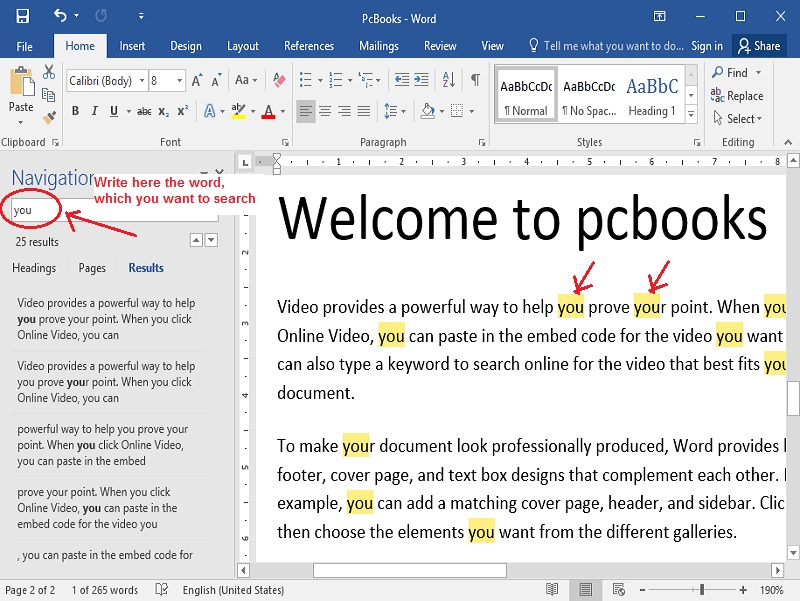This screenshot has height=601, width=800.
Task: Apply paragraph shading with paint bucket
Action: (x=428, y=111)
